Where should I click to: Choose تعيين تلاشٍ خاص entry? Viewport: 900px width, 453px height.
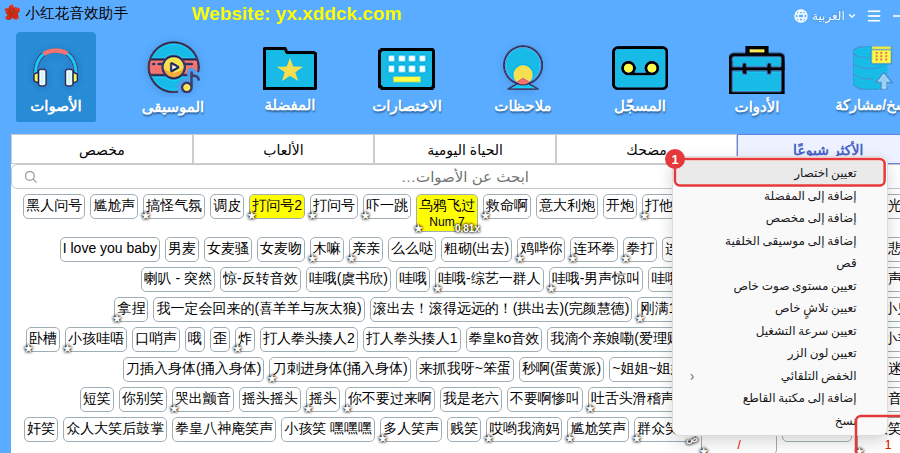click(779, 309)
